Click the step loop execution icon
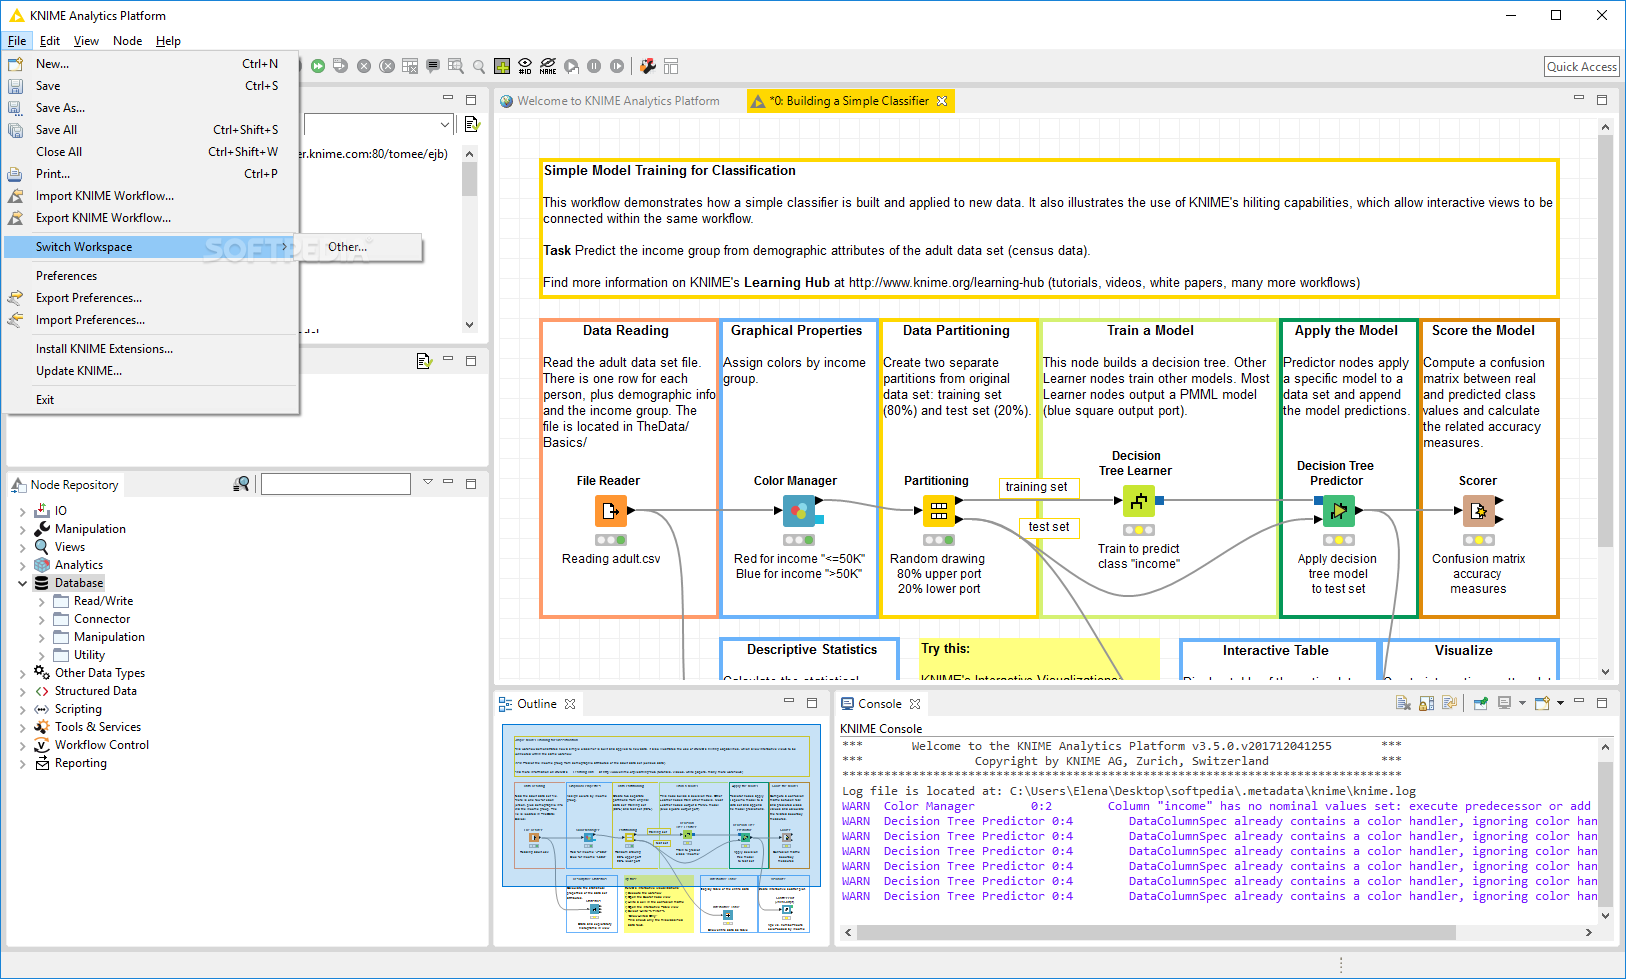Screen dimensions: 1626x979 pos(571,66)
